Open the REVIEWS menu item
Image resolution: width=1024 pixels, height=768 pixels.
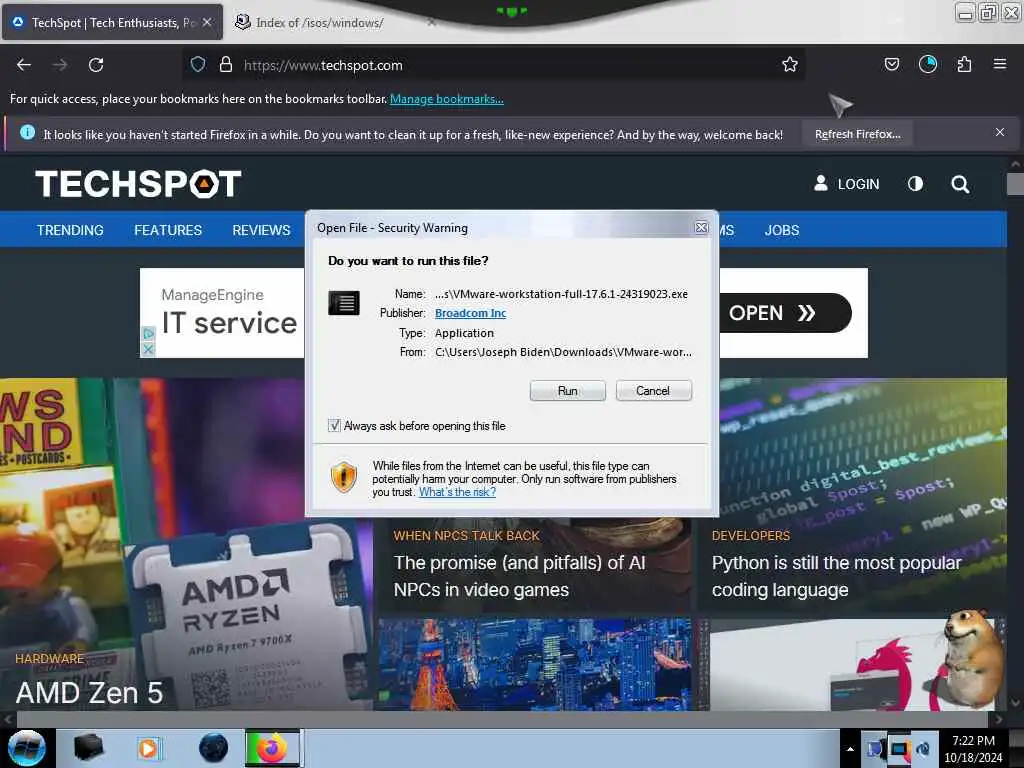[x=261, y=230]
